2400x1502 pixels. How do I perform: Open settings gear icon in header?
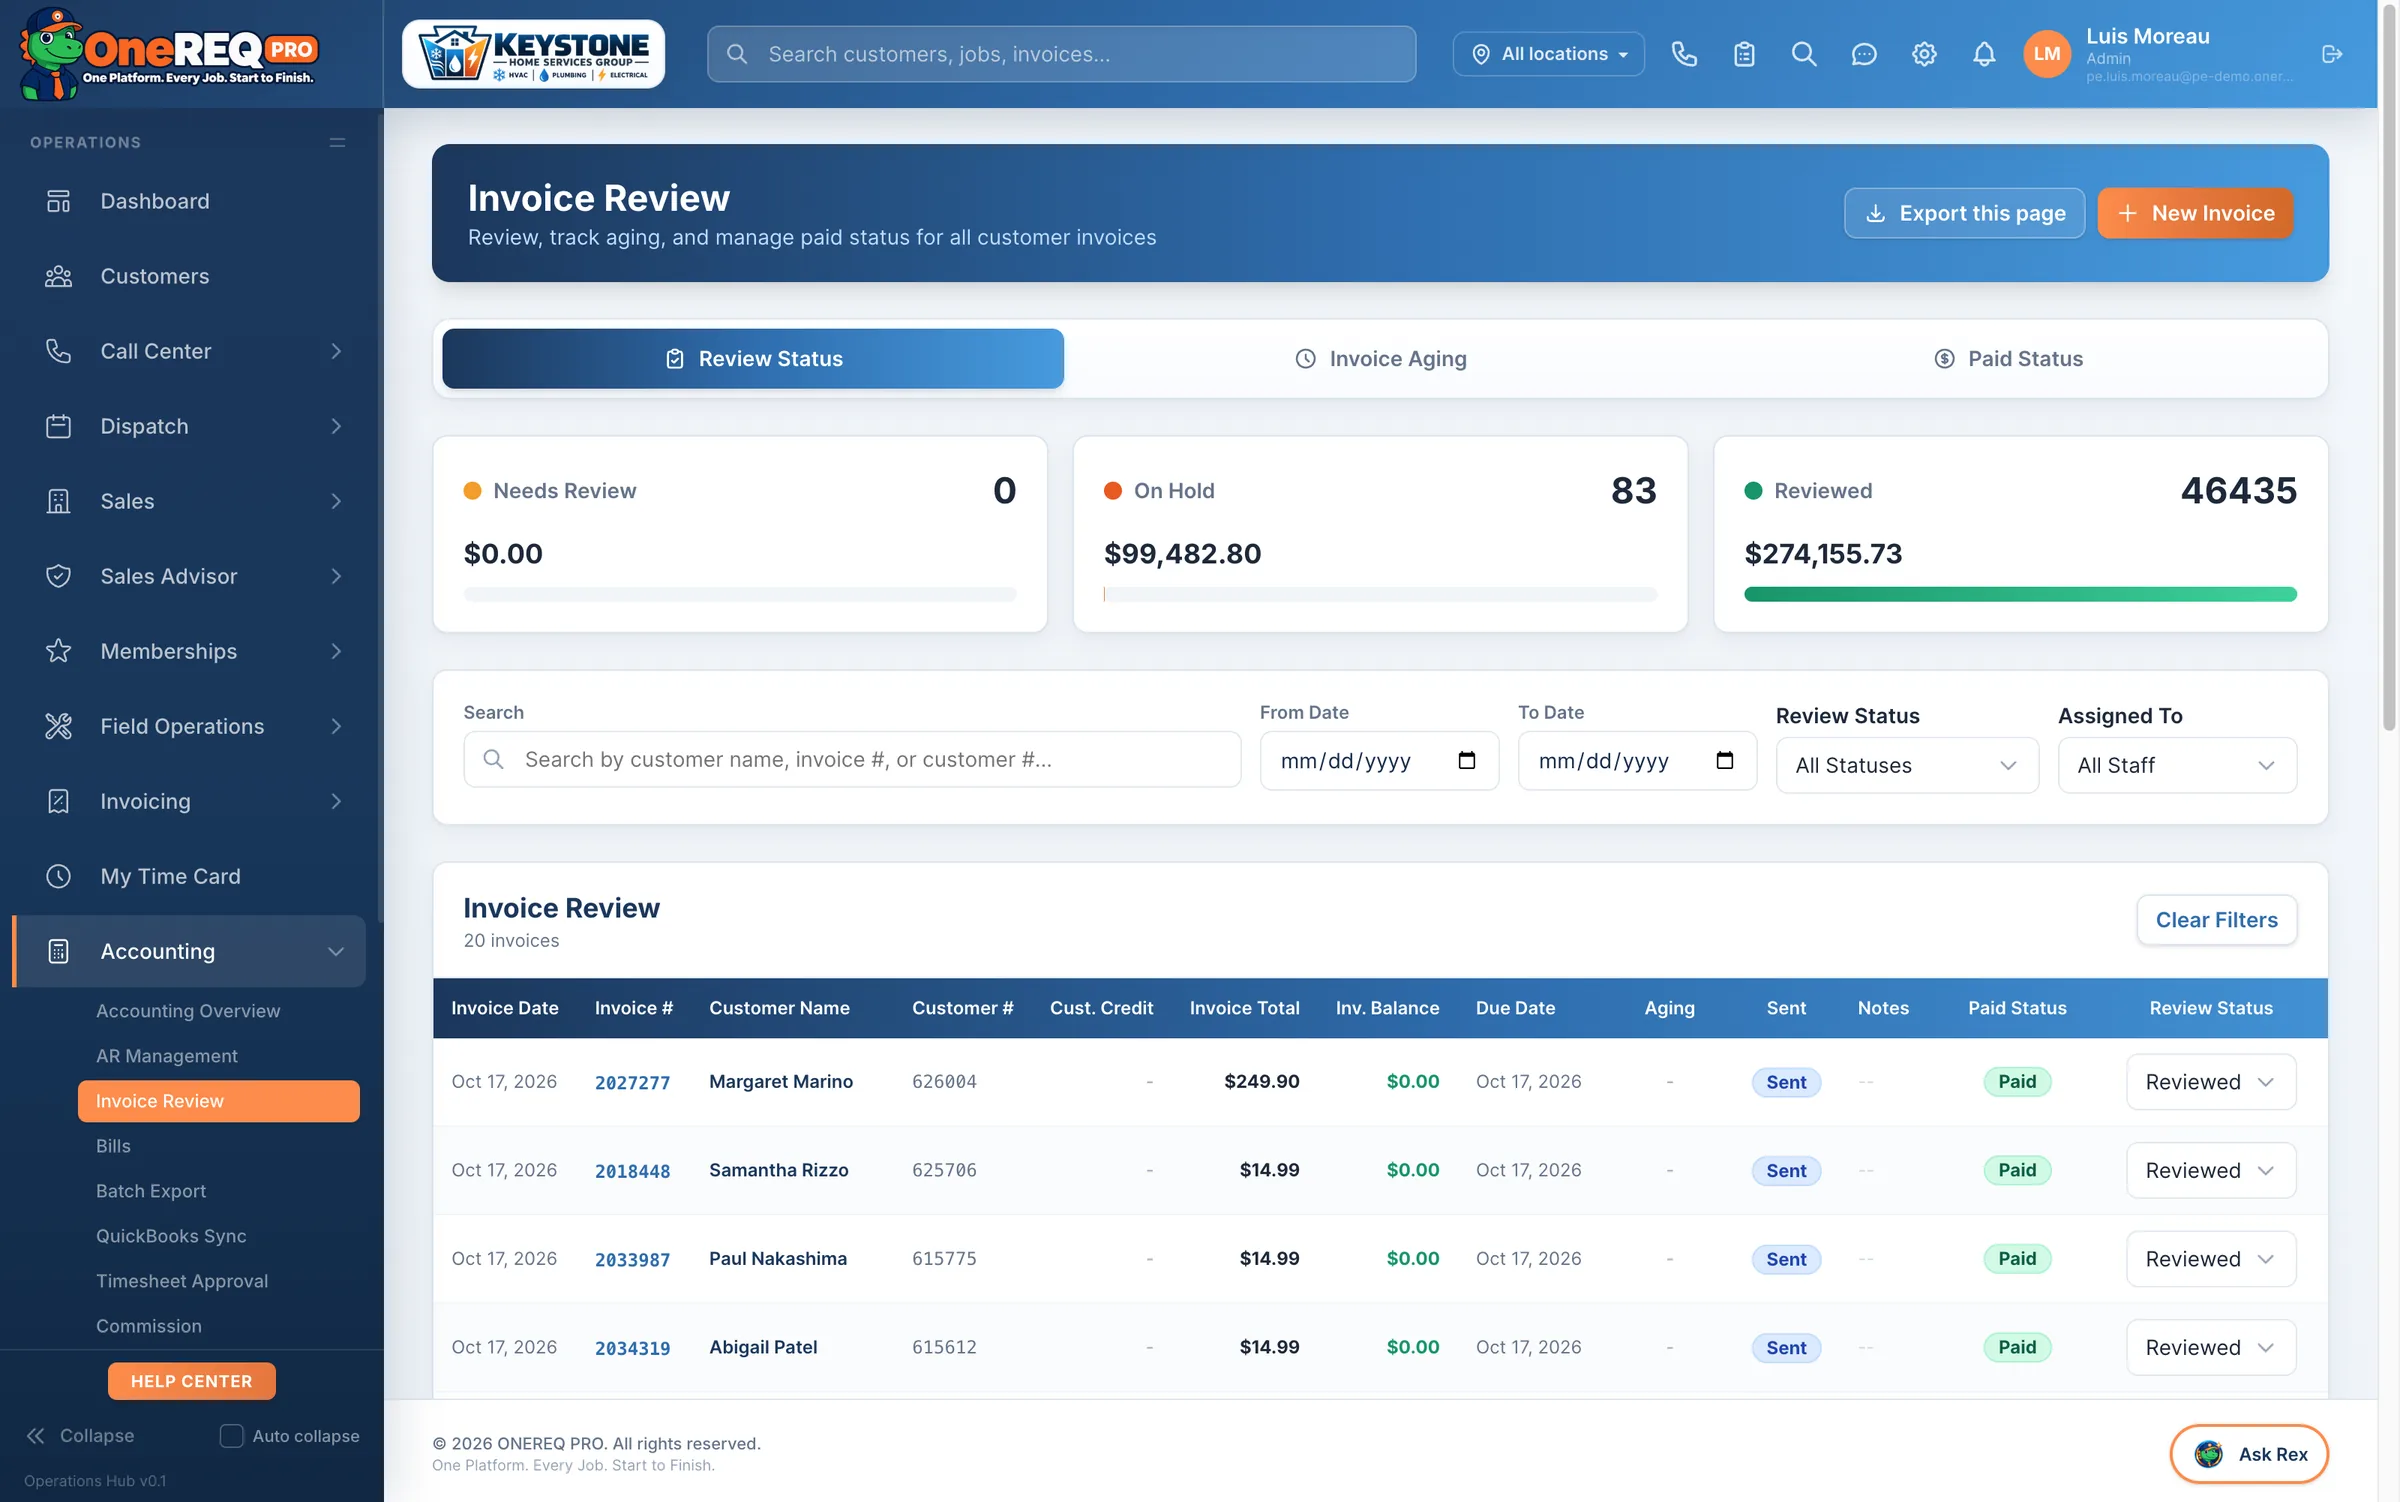[1924, 54]
